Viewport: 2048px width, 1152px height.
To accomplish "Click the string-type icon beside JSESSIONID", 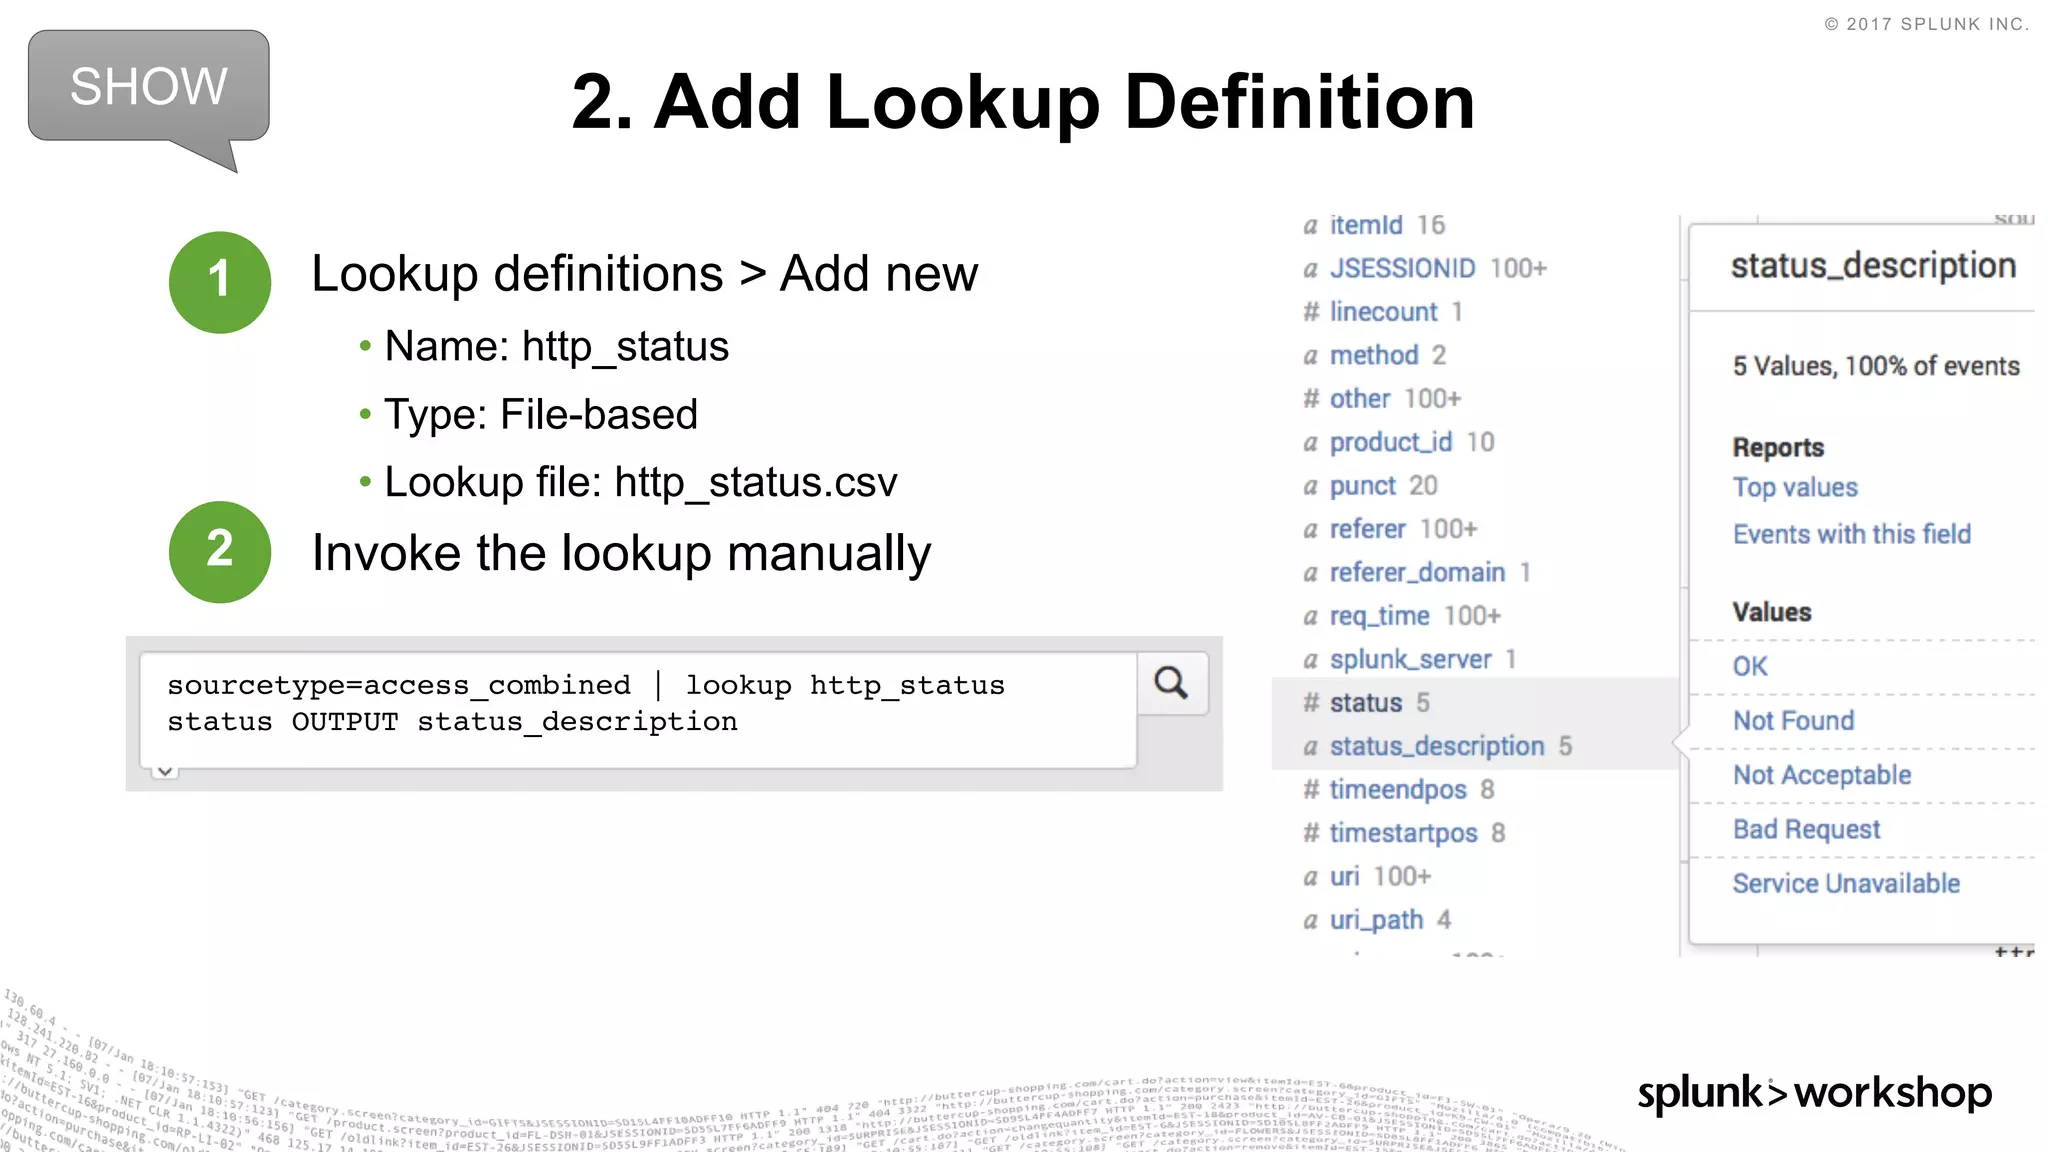I will pos(1311,270).
